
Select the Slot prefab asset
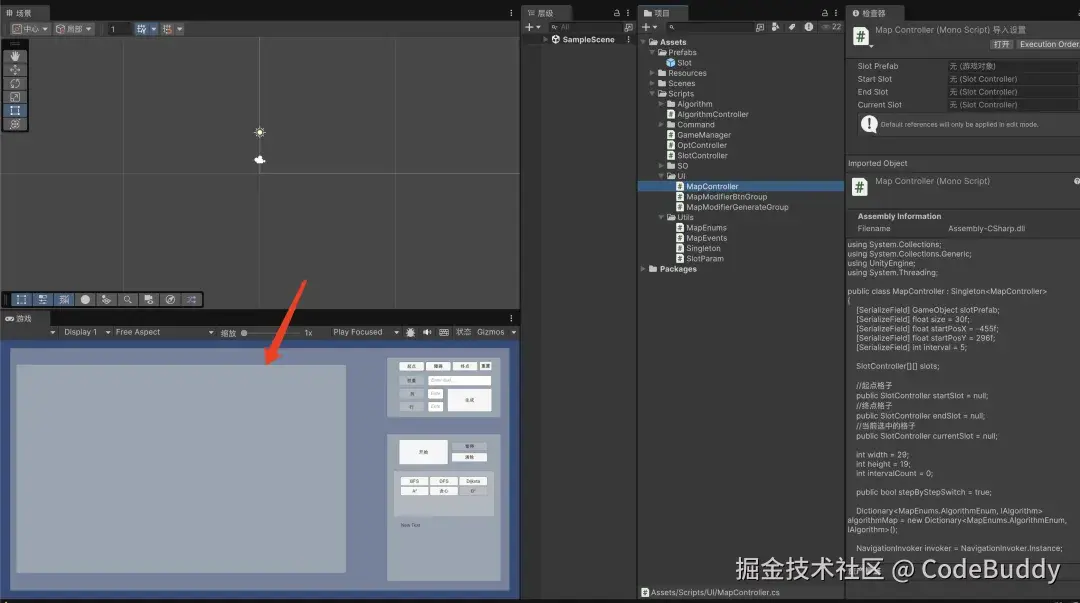tap(678, 63)
